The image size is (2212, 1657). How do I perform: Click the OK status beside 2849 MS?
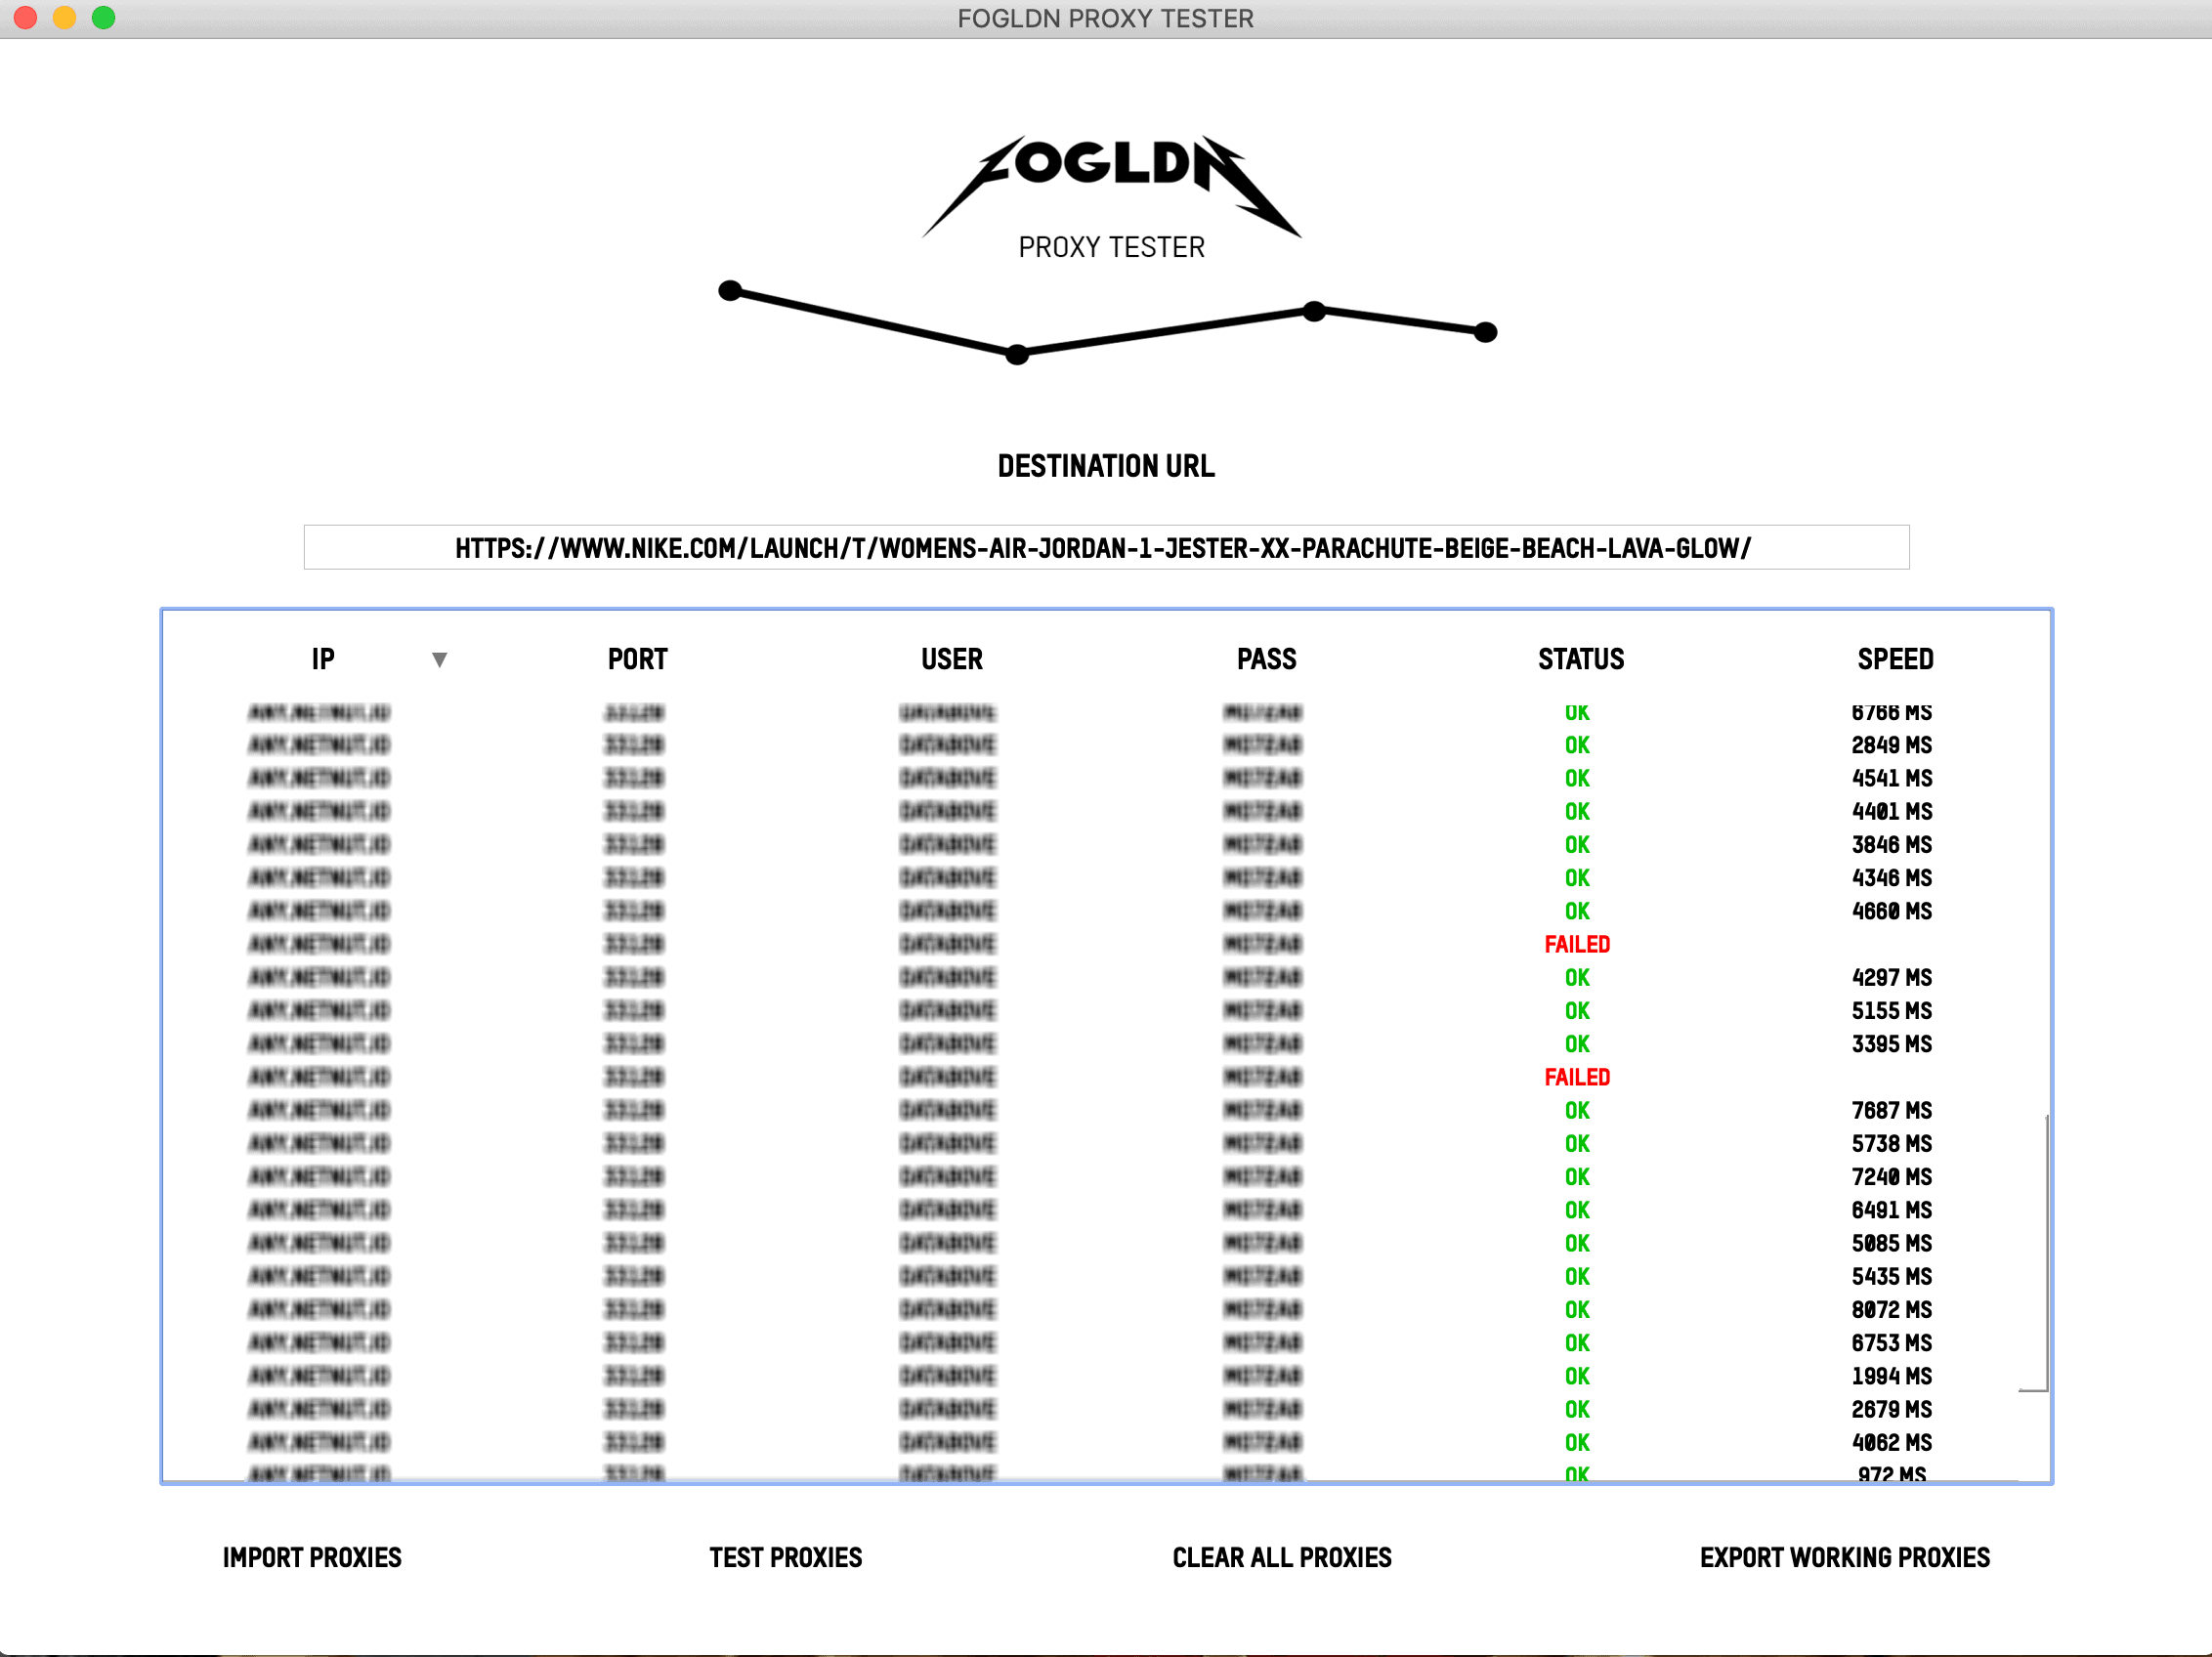point(1577,745)
